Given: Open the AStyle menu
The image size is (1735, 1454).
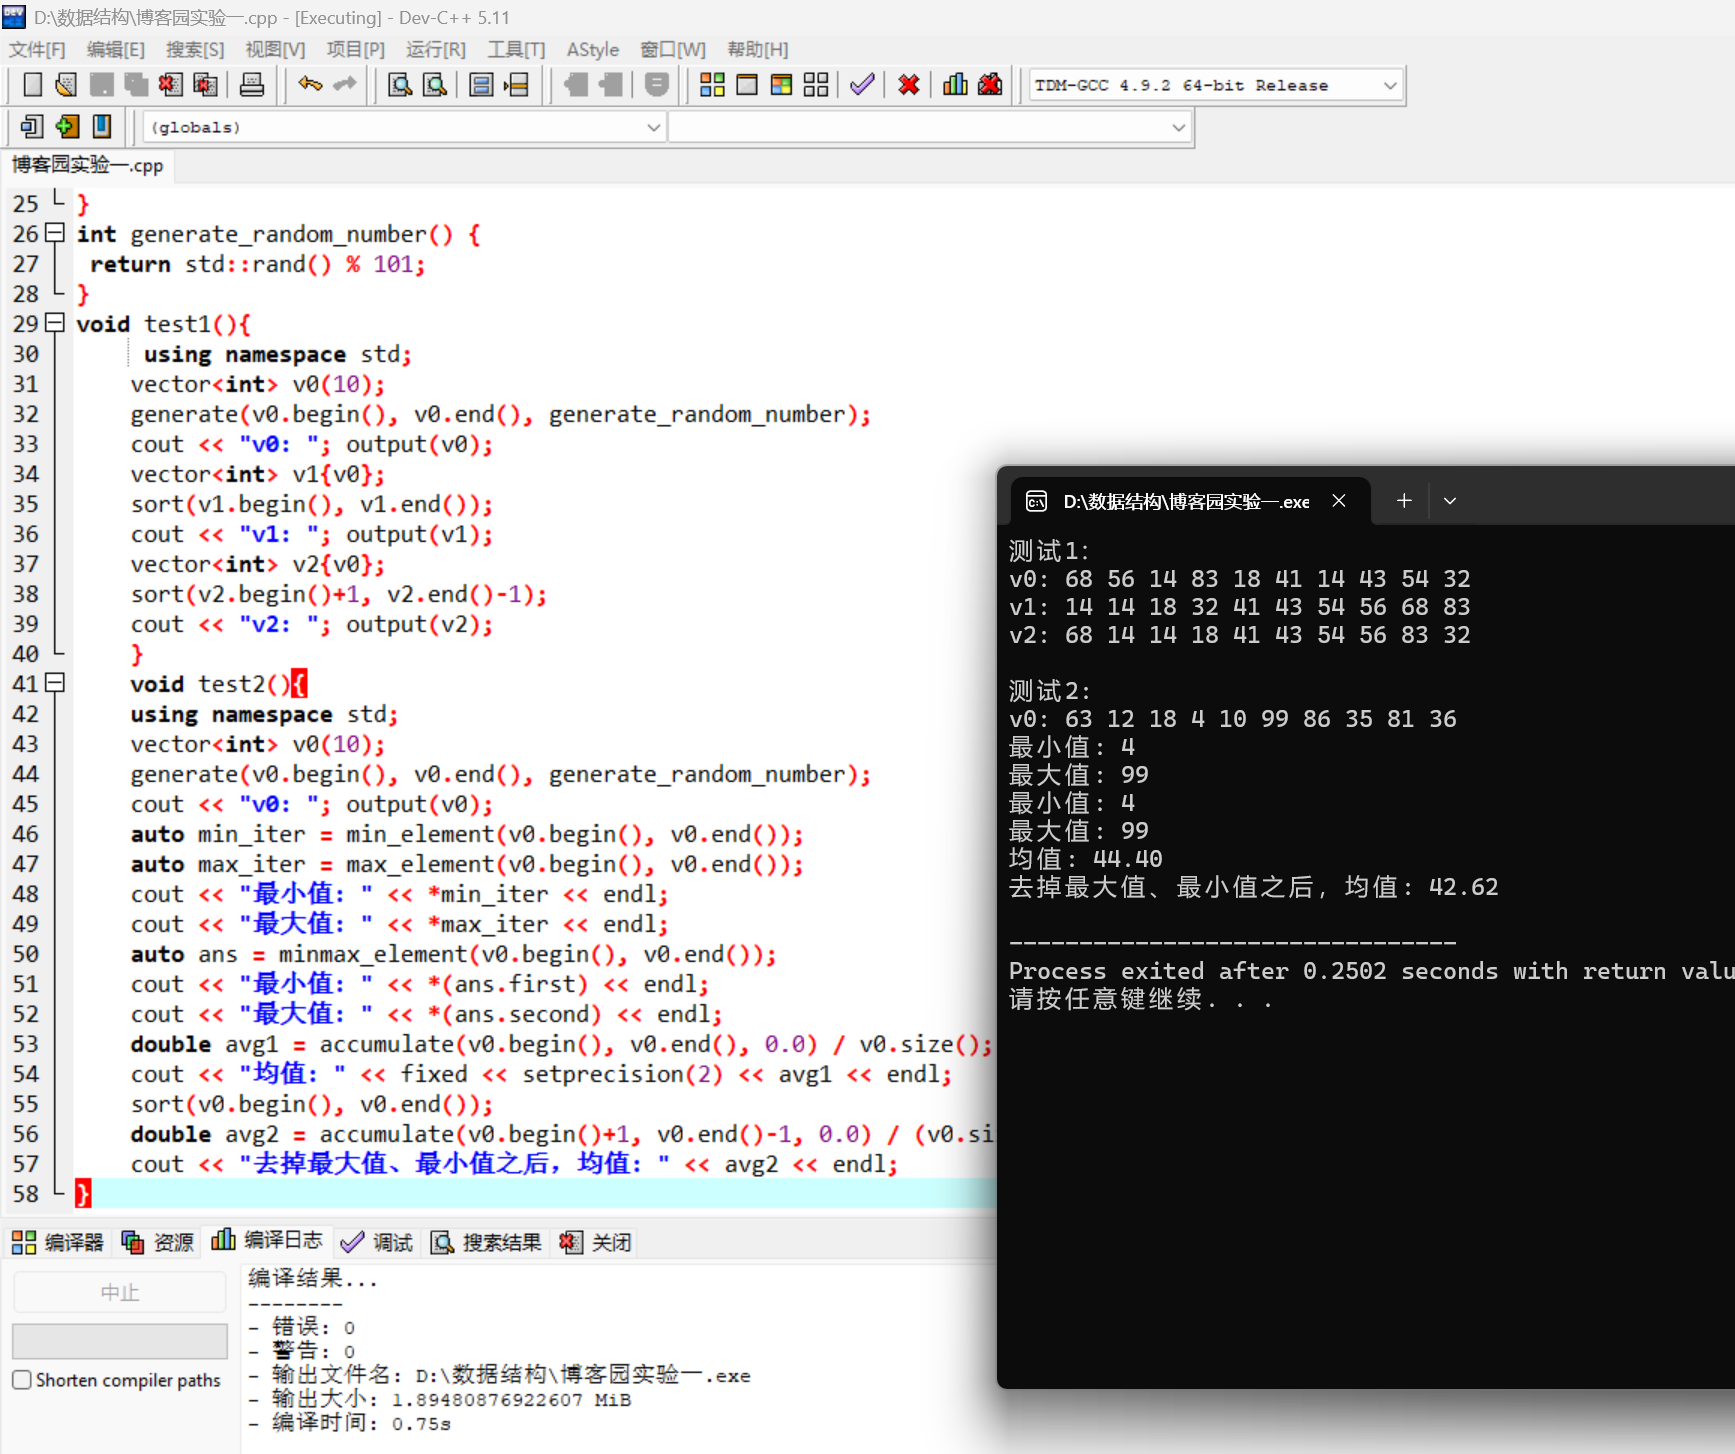Looking at the screenshot, I should point(593,50).
